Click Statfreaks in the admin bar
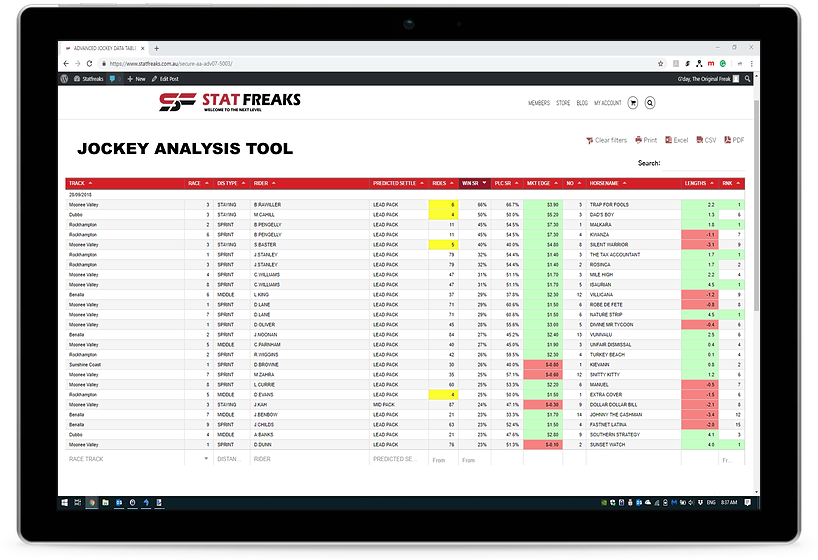This screenshot has width=818, height=560. (x=89, y=79)
